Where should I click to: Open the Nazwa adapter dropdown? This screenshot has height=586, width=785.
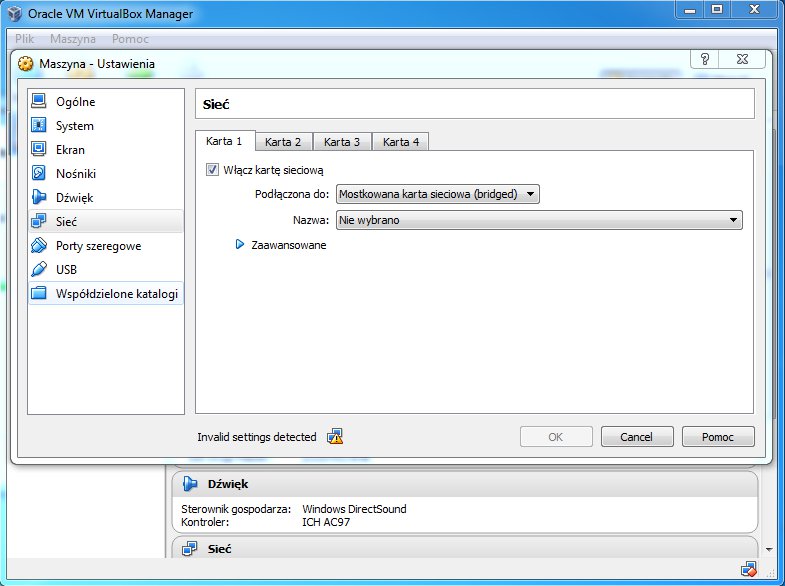coord(539,220)
